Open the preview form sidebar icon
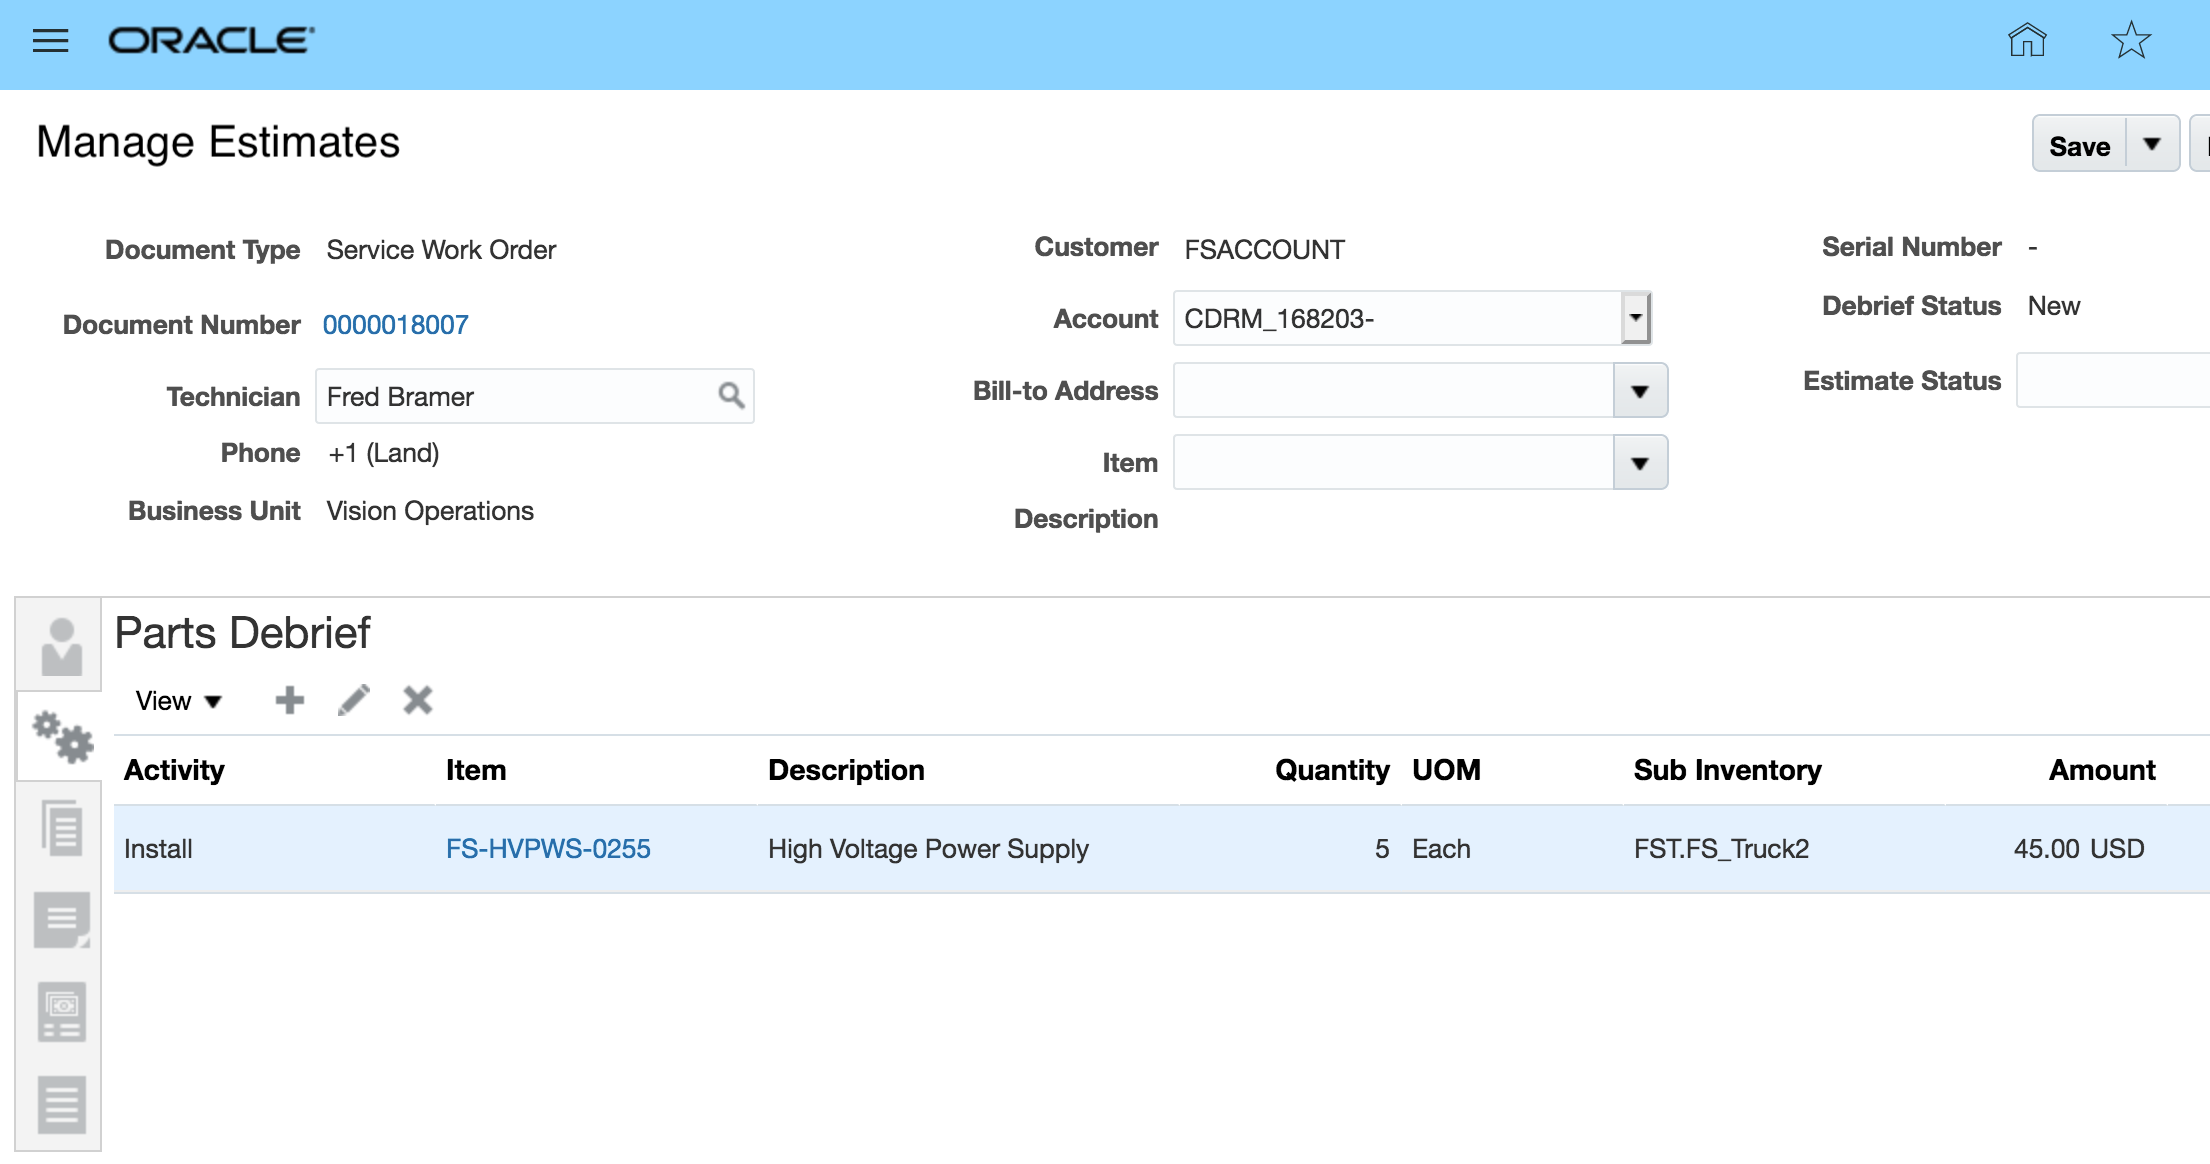The height and width of the screenshot is (1164, 2210). tap(61, 1012)
